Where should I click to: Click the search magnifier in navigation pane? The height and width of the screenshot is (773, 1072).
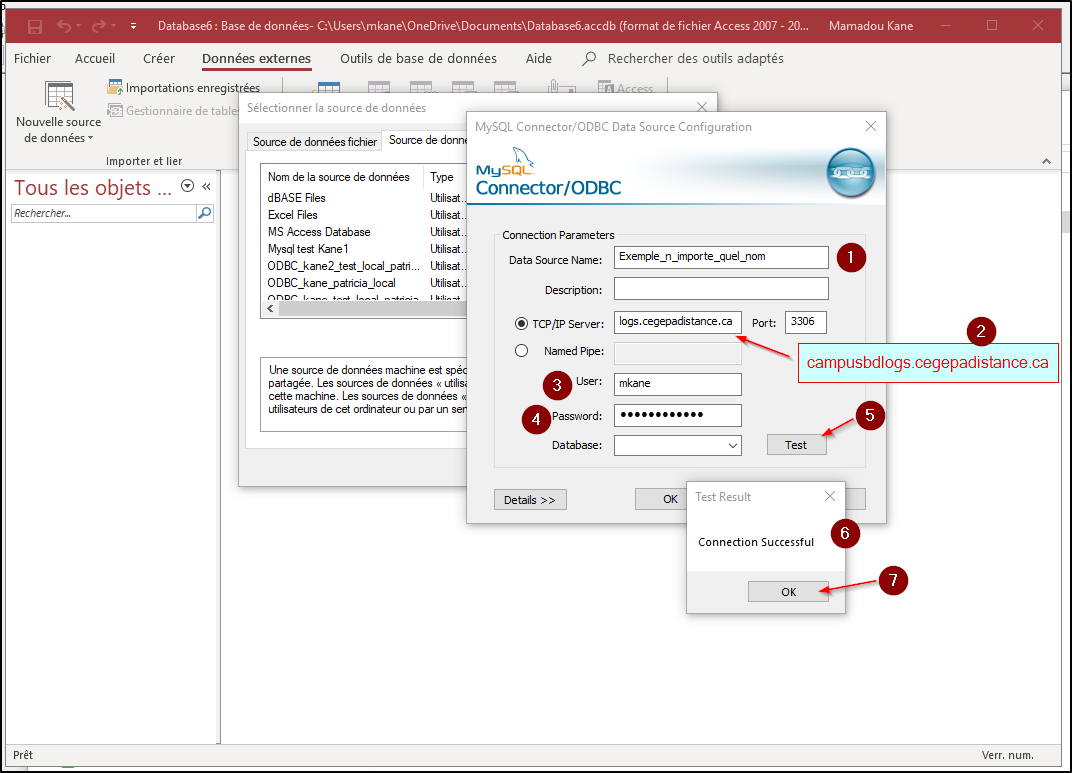coord(204,213)
